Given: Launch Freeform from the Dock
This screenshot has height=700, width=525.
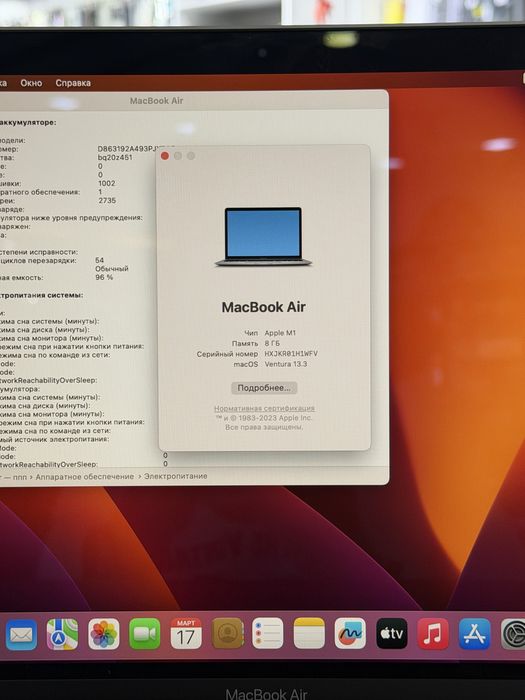Looking at the screenshot, I should (x=350, y=633).
